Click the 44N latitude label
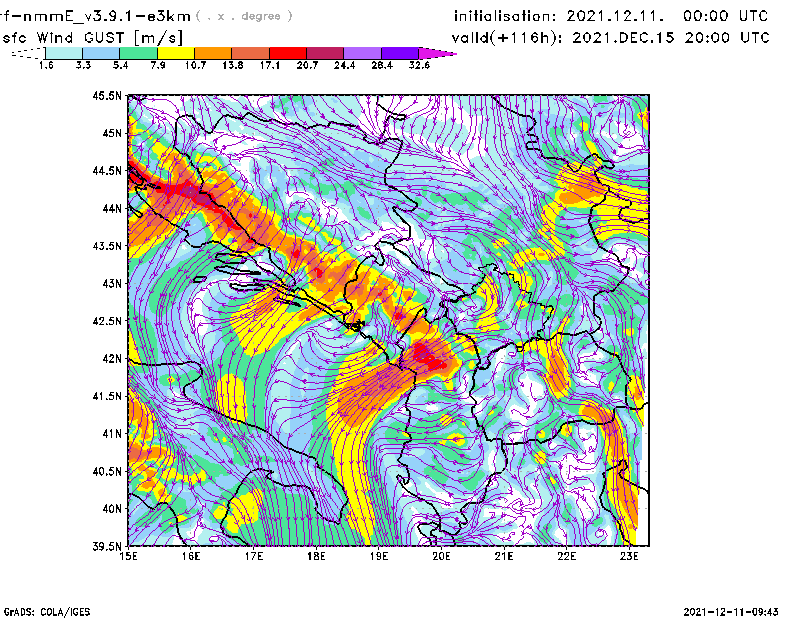The width and height of the screenshot is (800, 618). tap(112, 208)
